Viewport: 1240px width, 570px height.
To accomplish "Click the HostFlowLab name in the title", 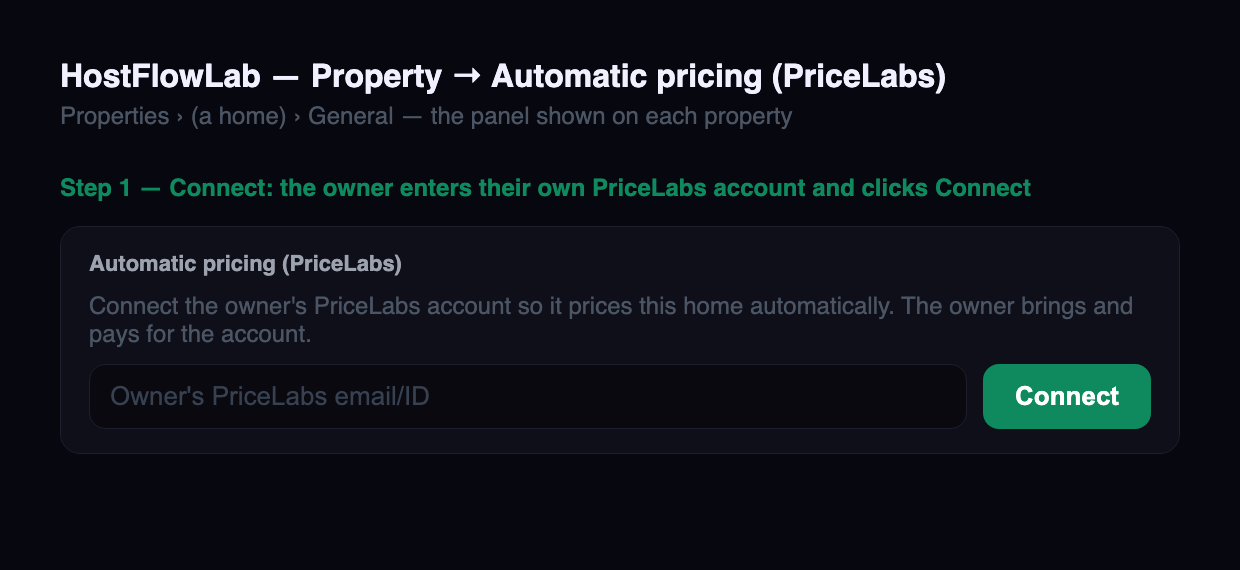I will click(160, 76).
